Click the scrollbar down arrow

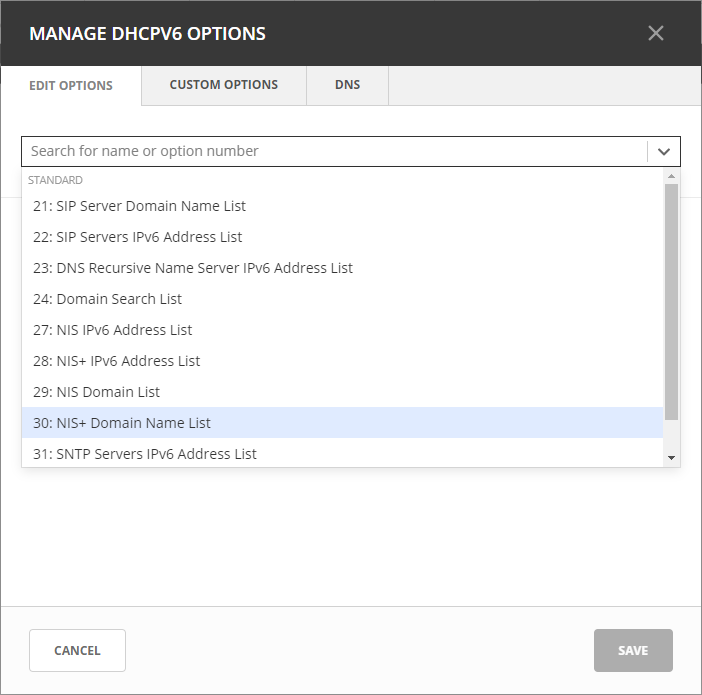click(x=671, y=458)
